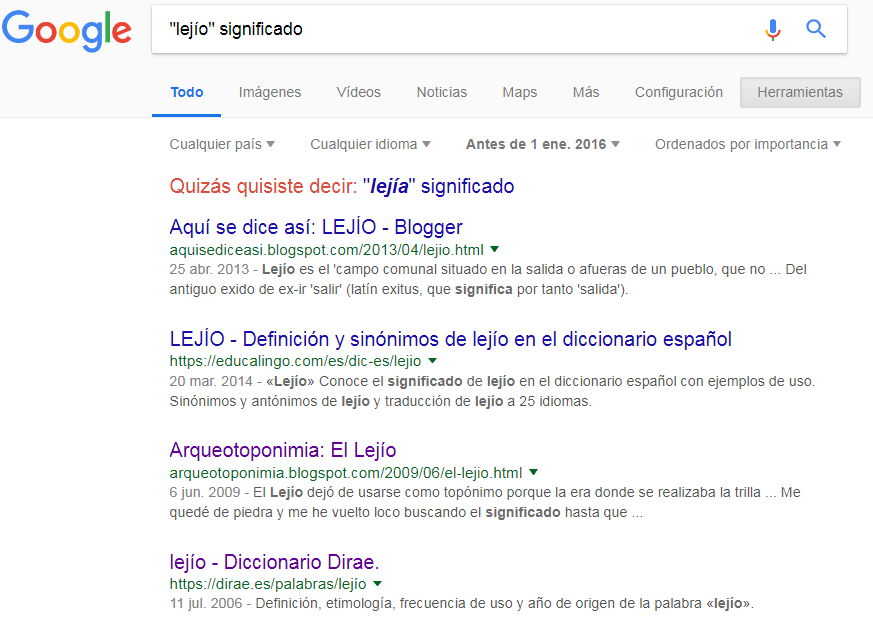The width and height of the screenshot is (873, 626).
Task: Open Ordenados por importancia sort dropdown
Action: [x=748, y=144]
